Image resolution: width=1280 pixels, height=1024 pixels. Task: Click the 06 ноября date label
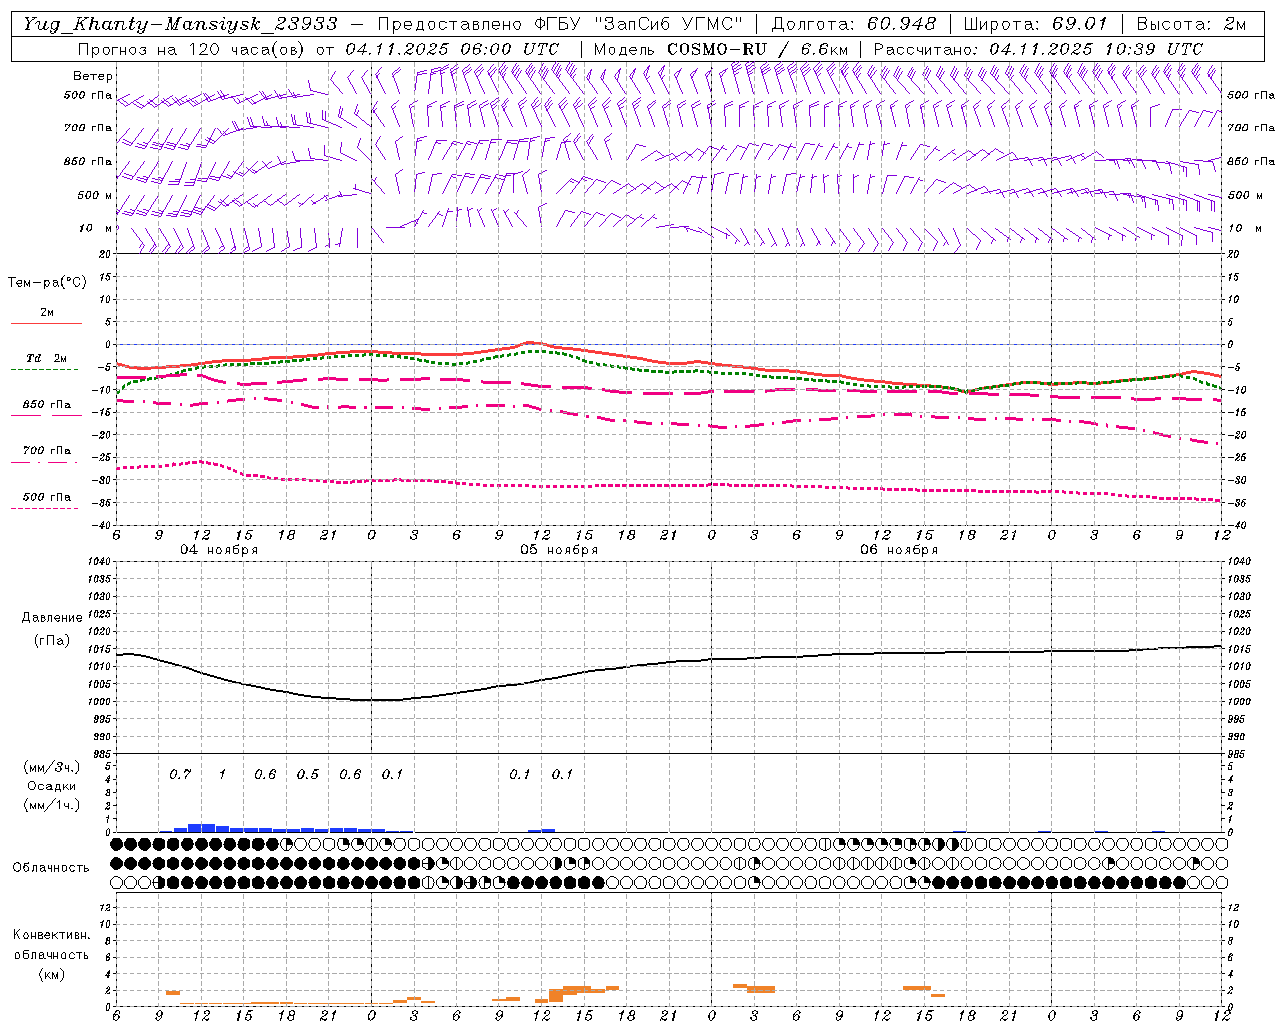[899, 550]
